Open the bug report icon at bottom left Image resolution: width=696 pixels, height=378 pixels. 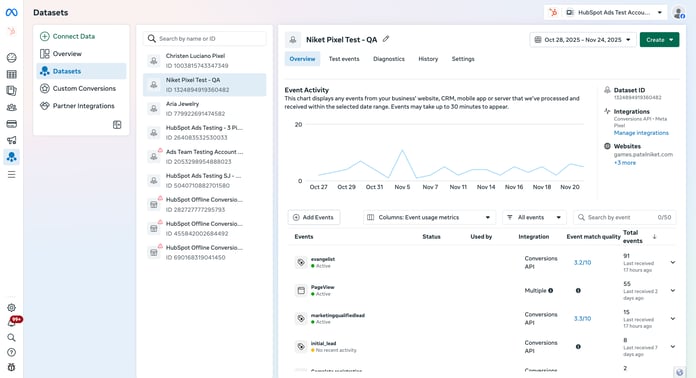coord(12,367)
